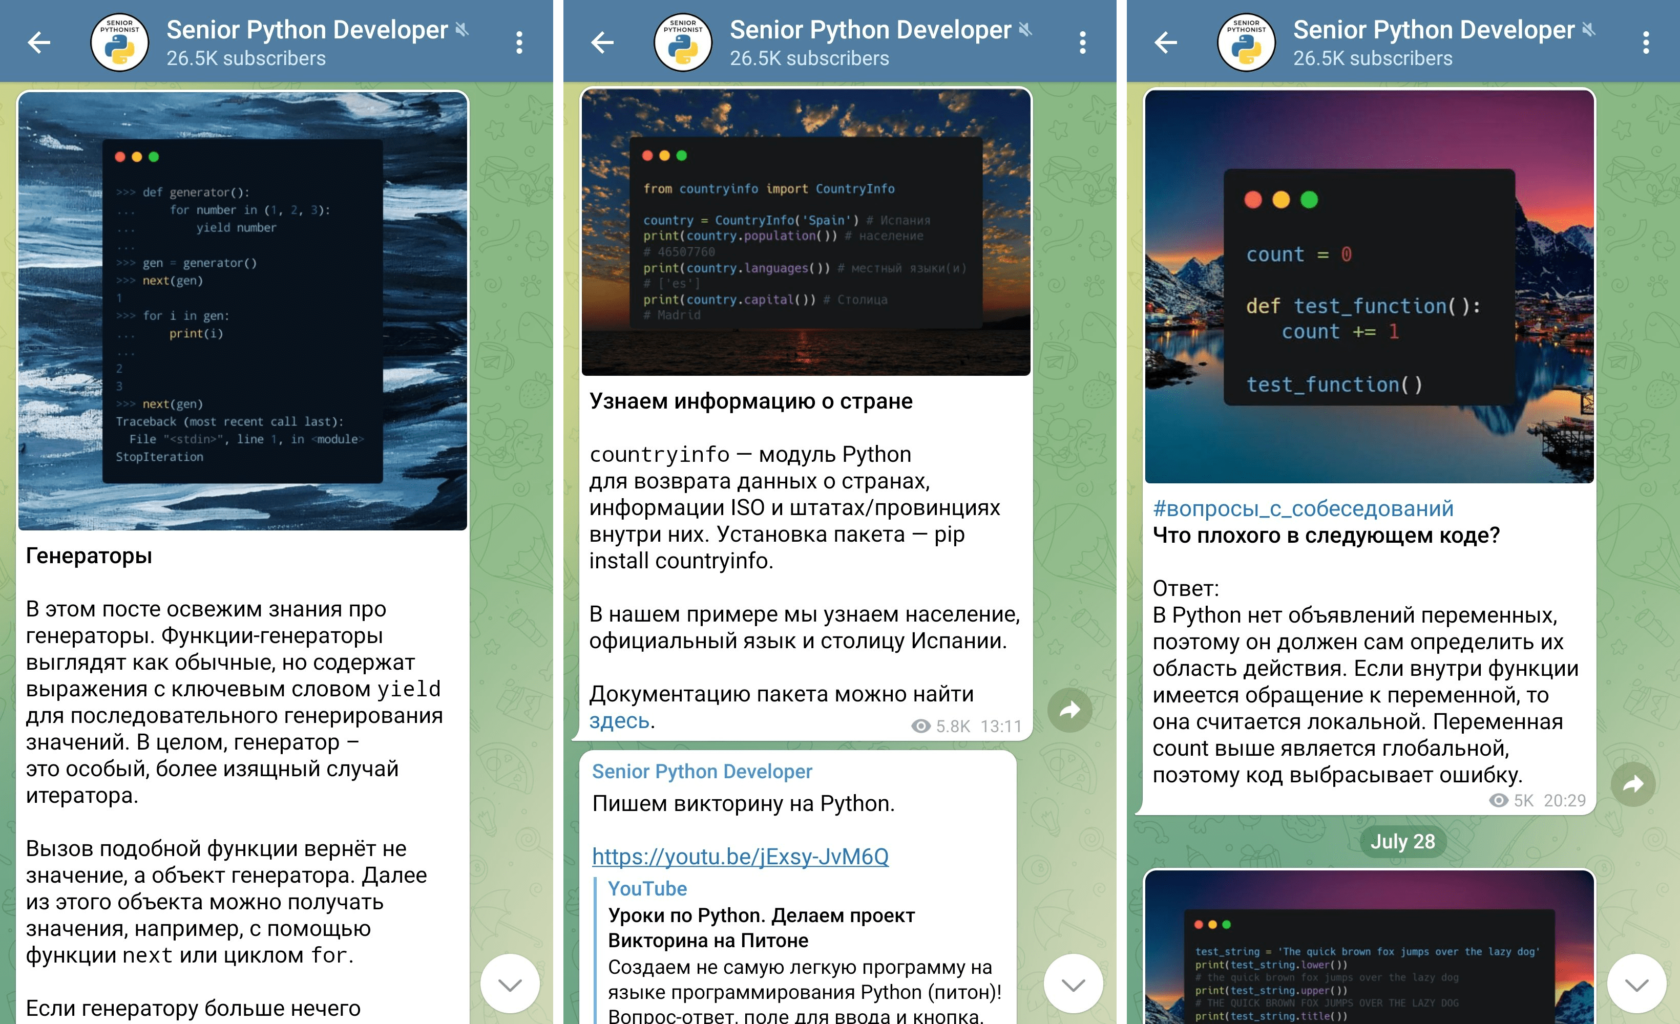Tap the #вопросы_с_собеседований hashtag
1680x1024 pixels.
[1302, 508]
